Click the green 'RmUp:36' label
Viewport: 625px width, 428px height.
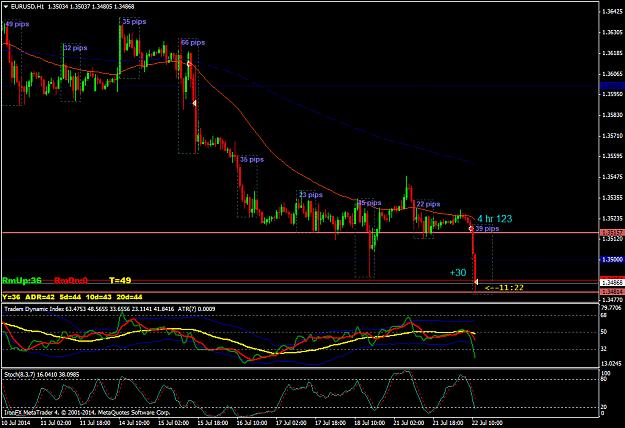click(22, 281)
